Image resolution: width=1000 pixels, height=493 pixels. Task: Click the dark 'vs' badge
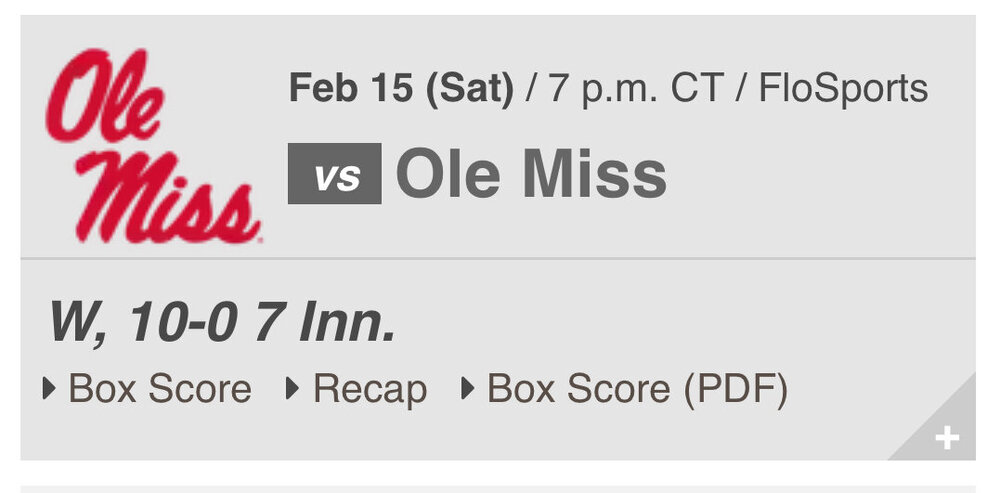334,174
